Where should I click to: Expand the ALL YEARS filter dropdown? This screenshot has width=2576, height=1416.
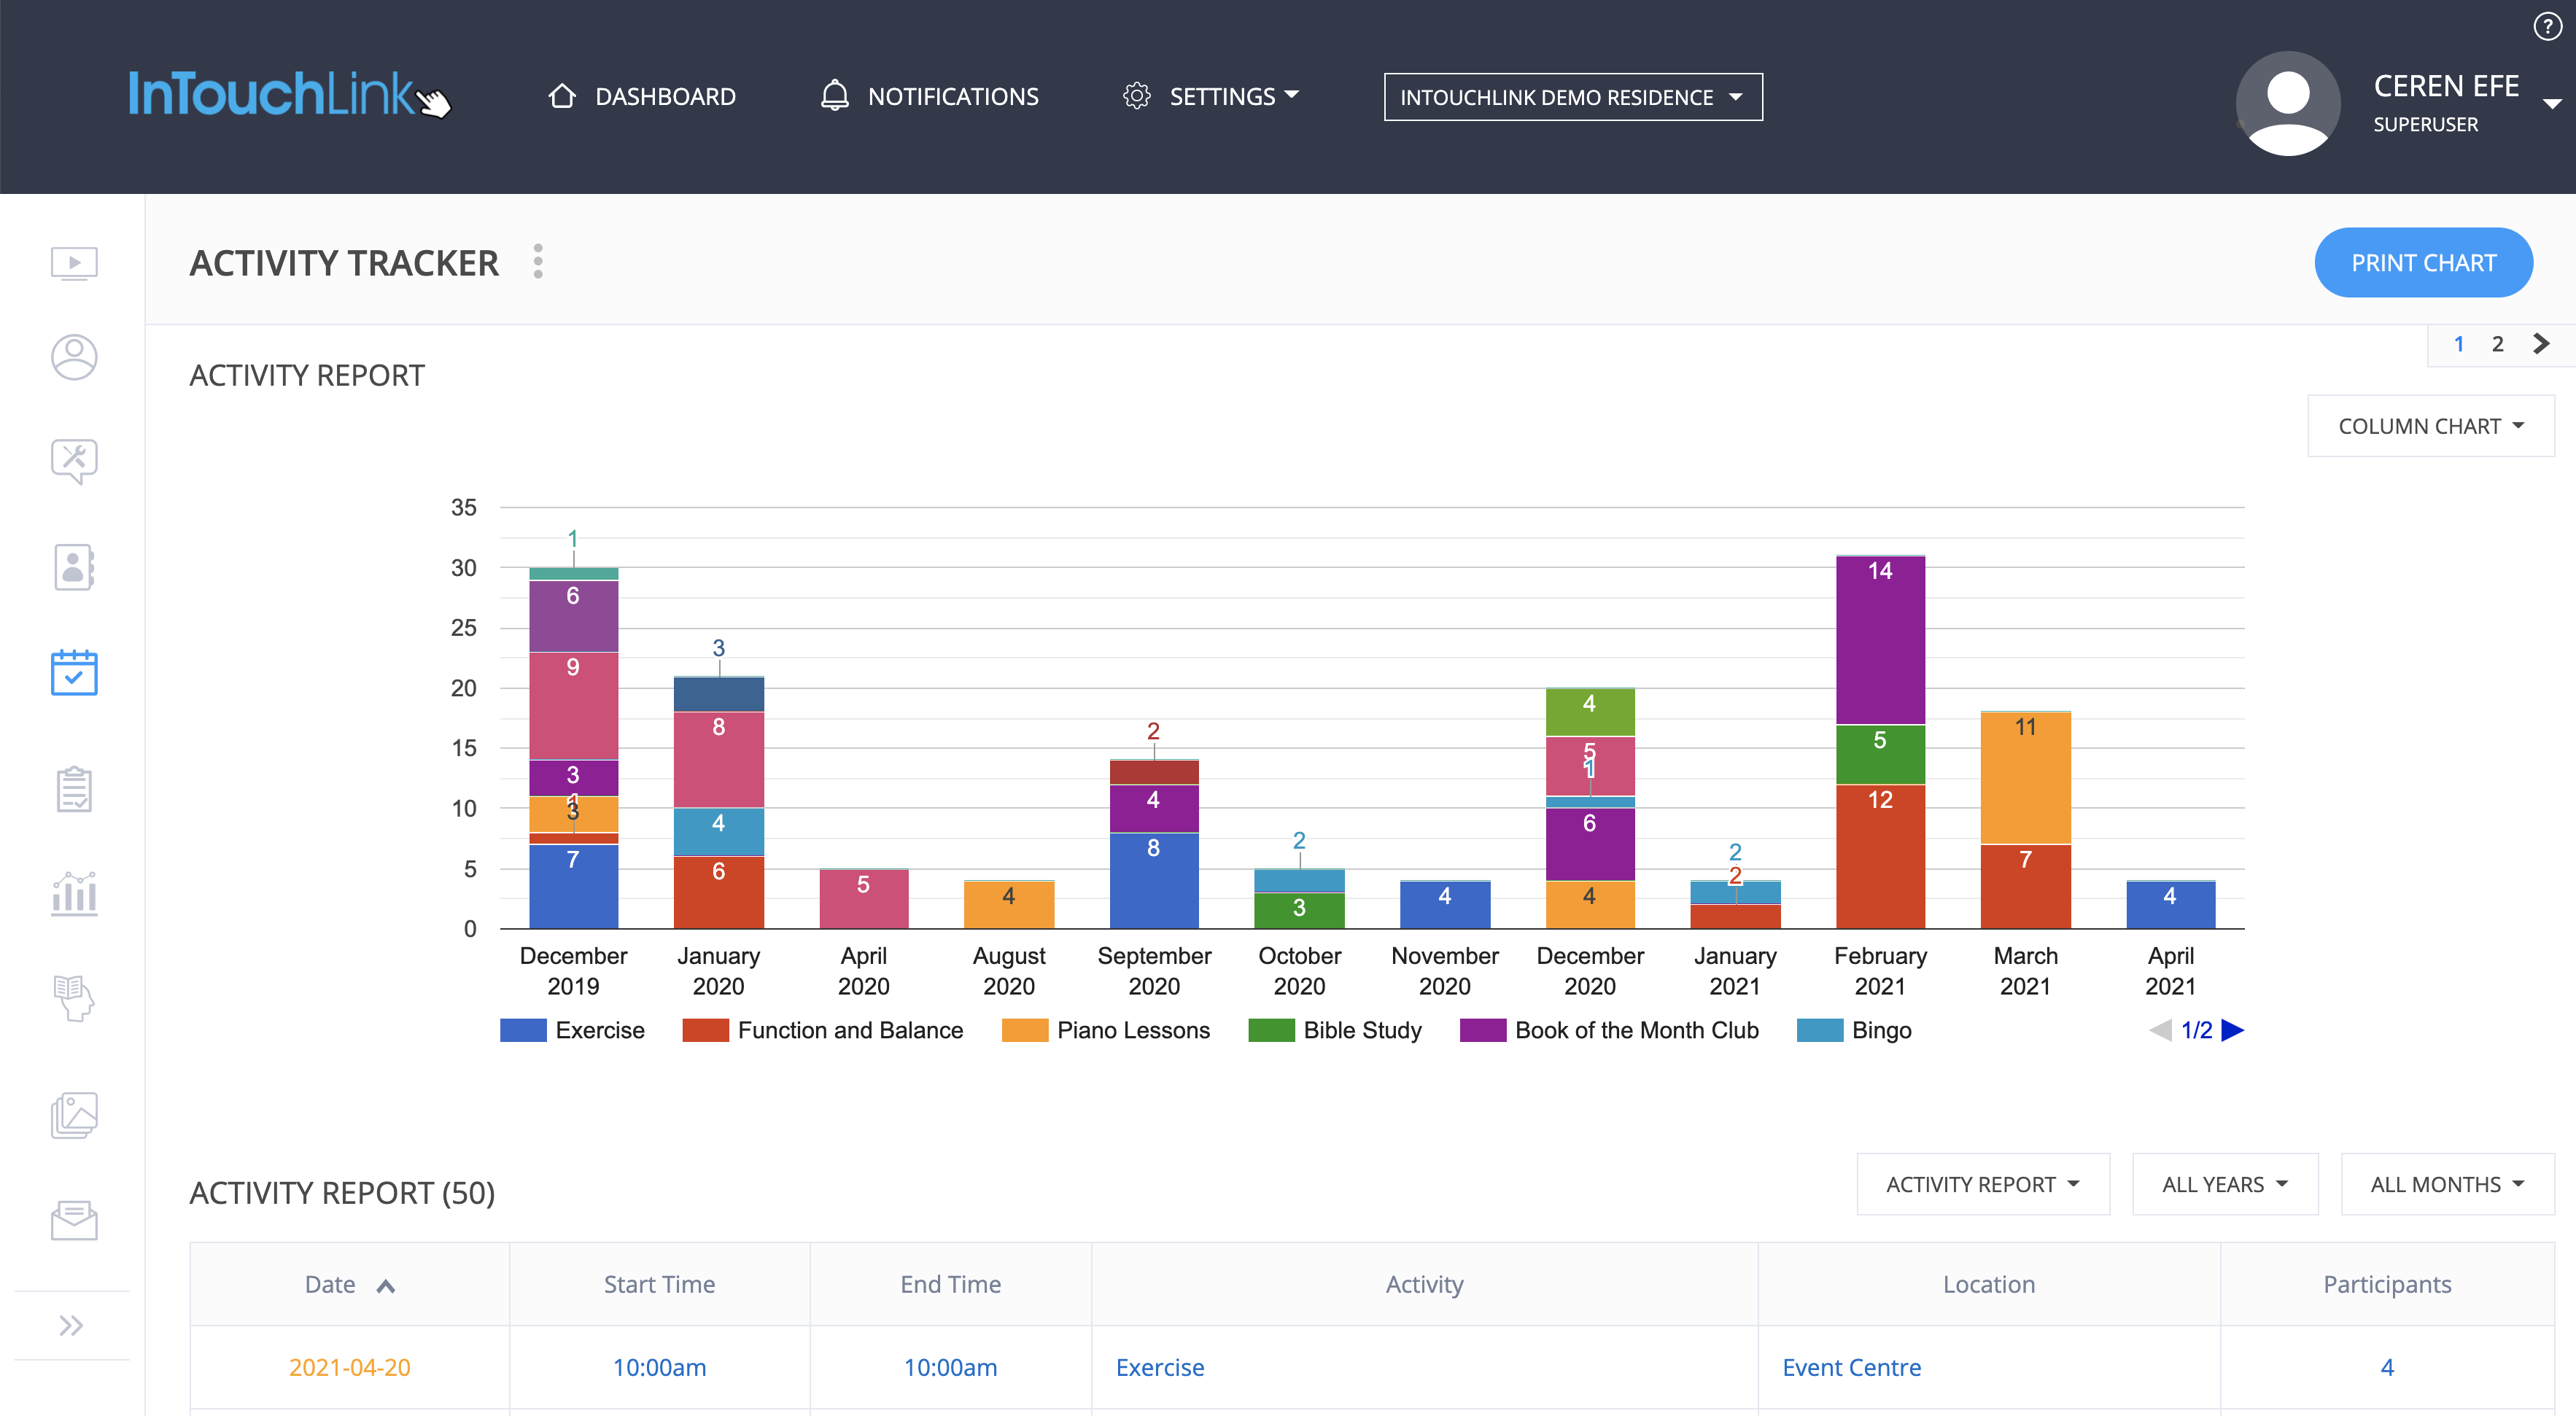(2224, 1184)
